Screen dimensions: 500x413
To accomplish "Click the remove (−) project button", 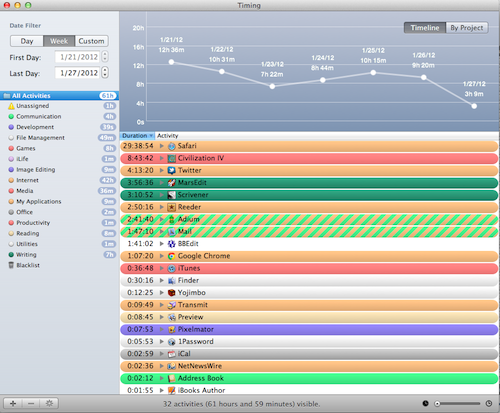I will point(31,404).
